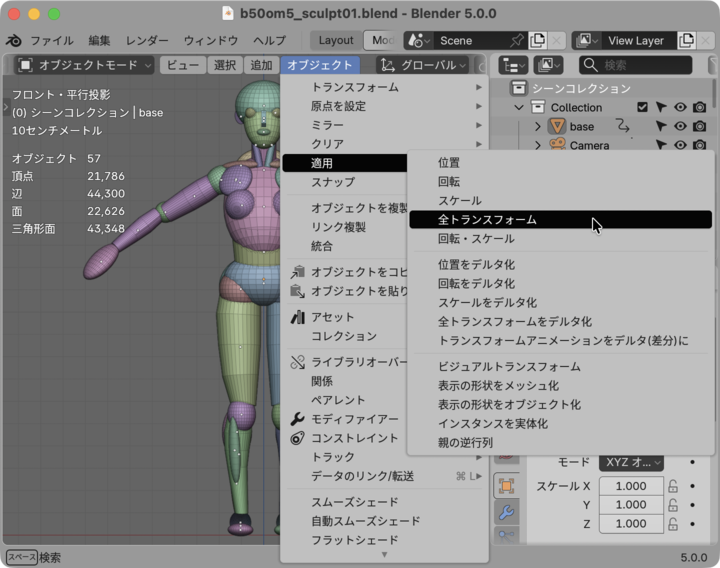Viewport: 720px width, 568px height.
Task: Choose 回転・スケール in apply submenu
Action: coord(560,239)
